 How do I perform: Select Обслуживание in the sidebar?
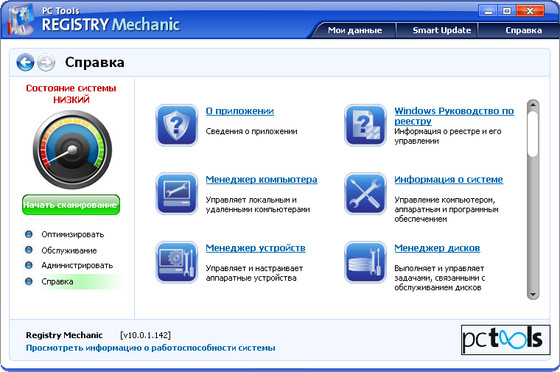[69, 251]
